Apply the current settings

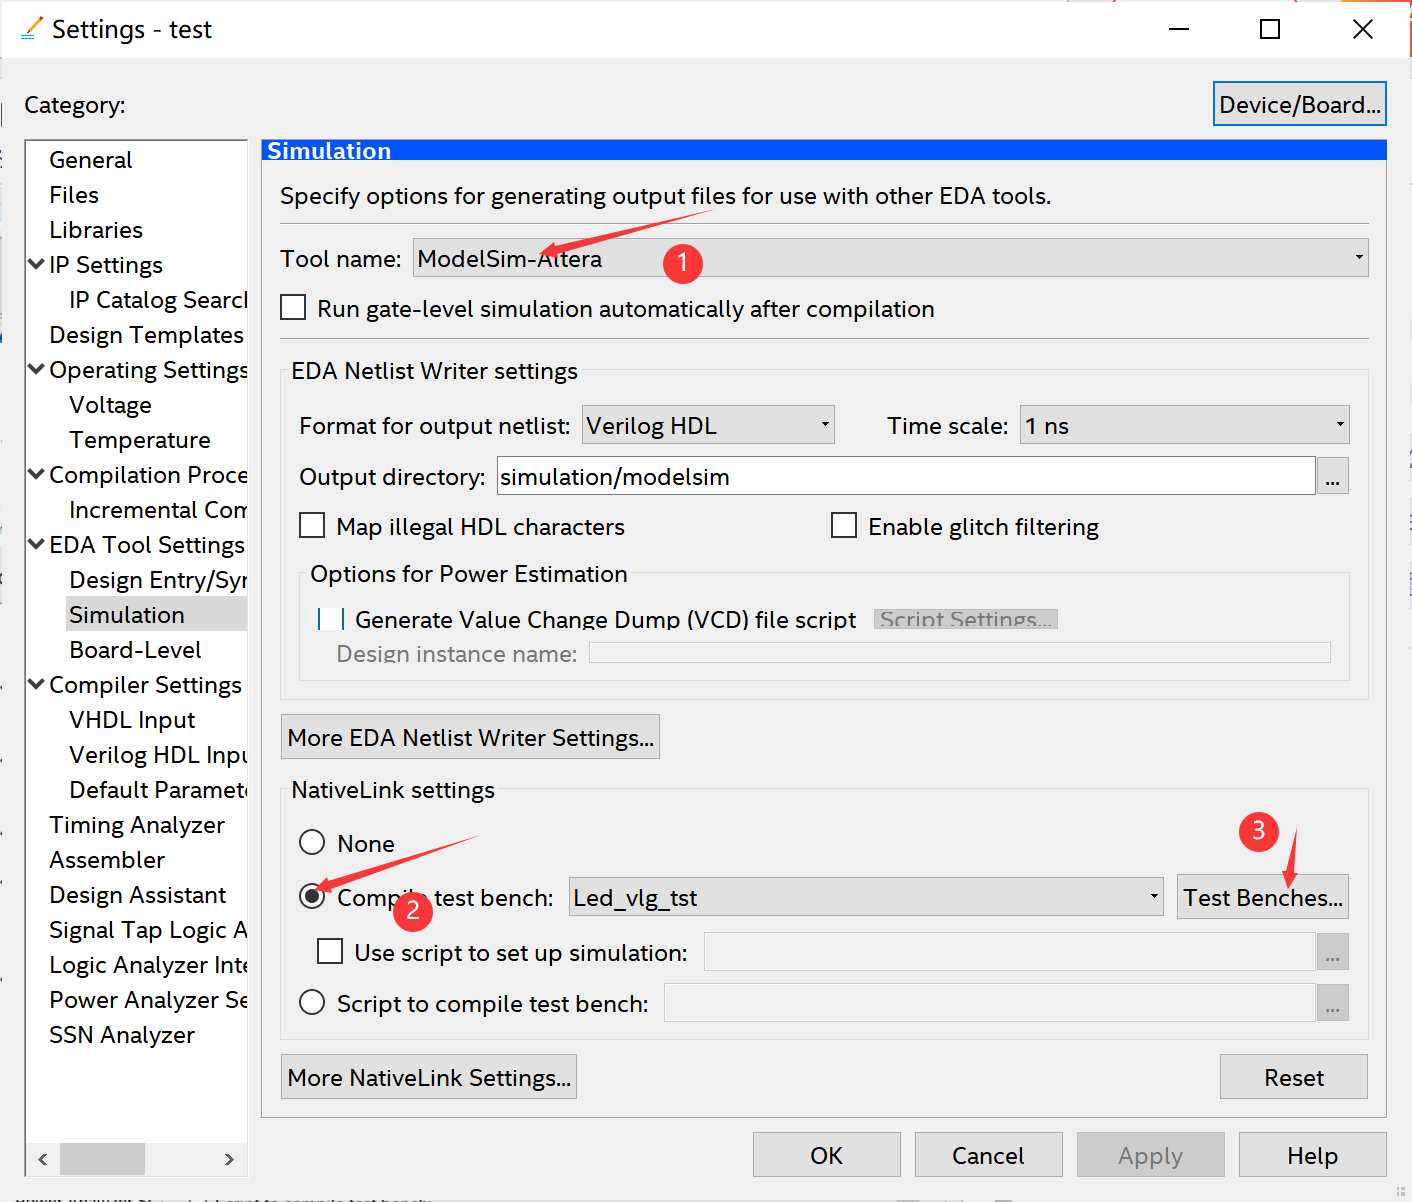coord(1150,1154)
